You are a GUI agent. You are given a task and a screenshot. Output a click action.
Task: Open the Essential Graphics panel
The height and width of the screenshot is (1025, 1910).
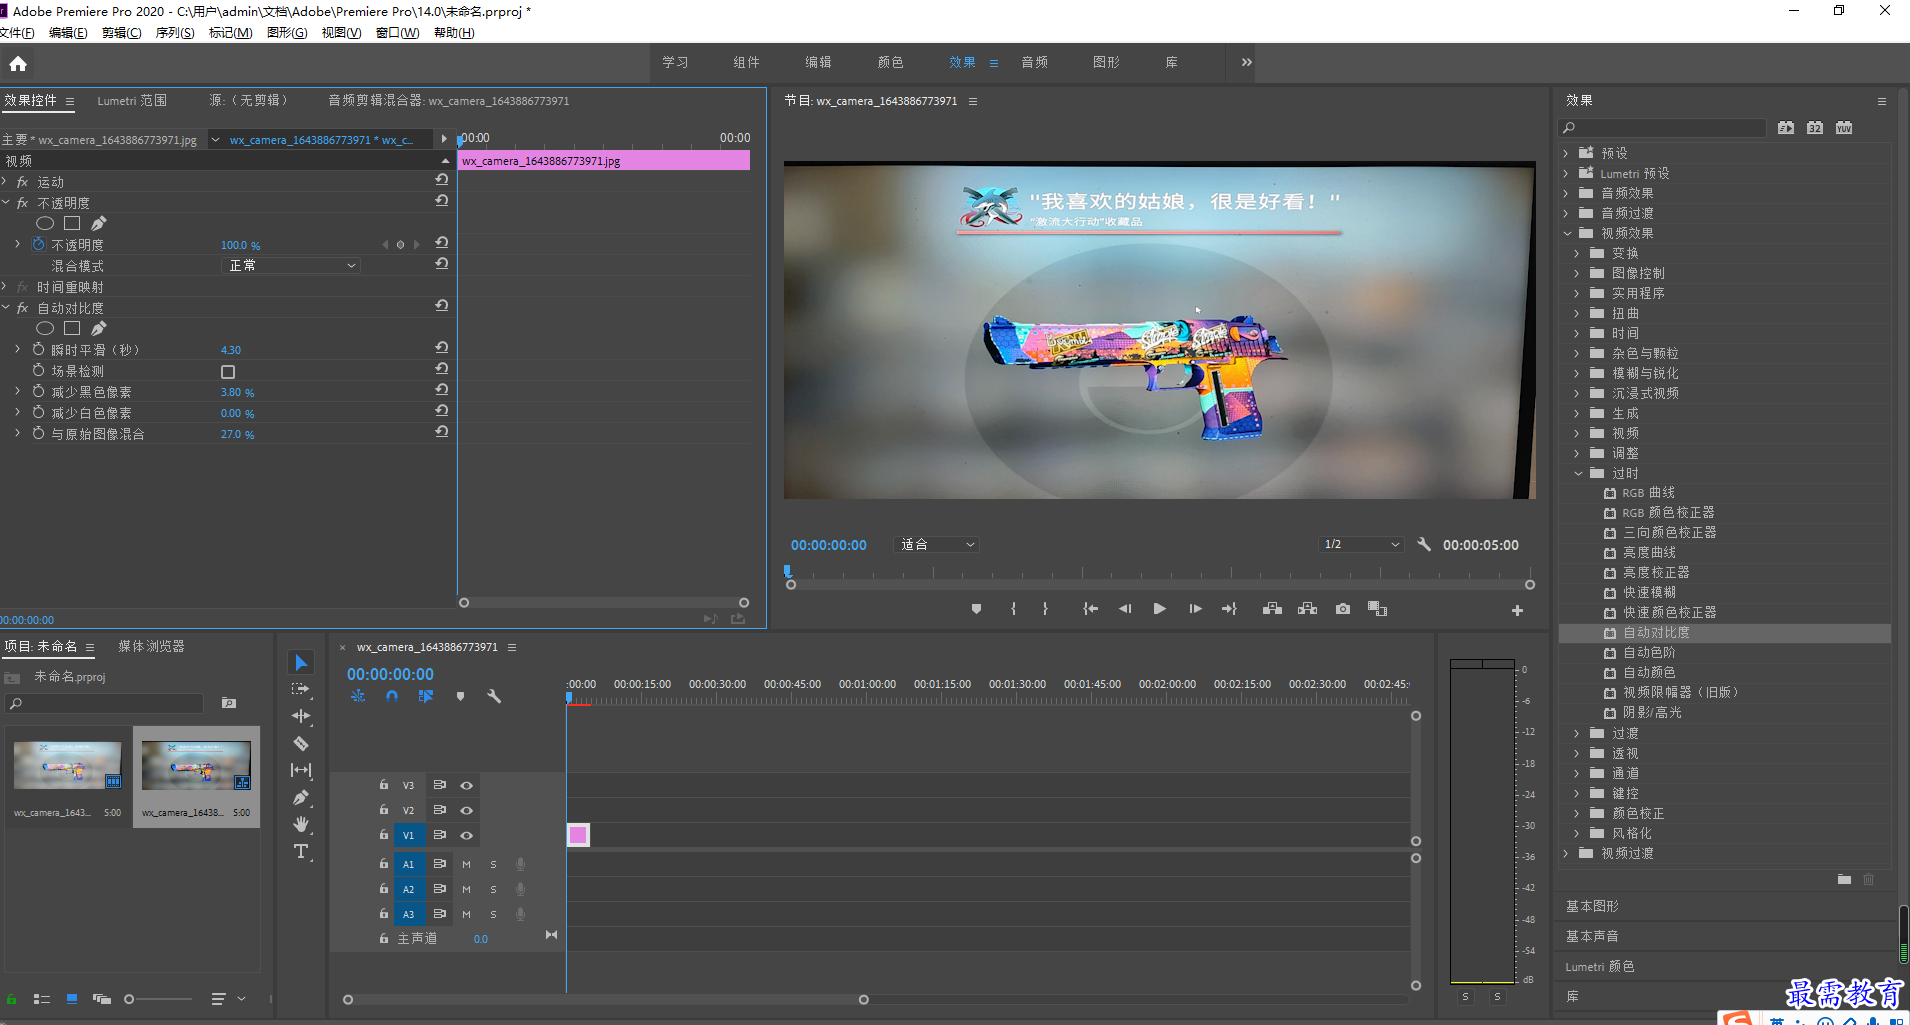[1592, 906]
